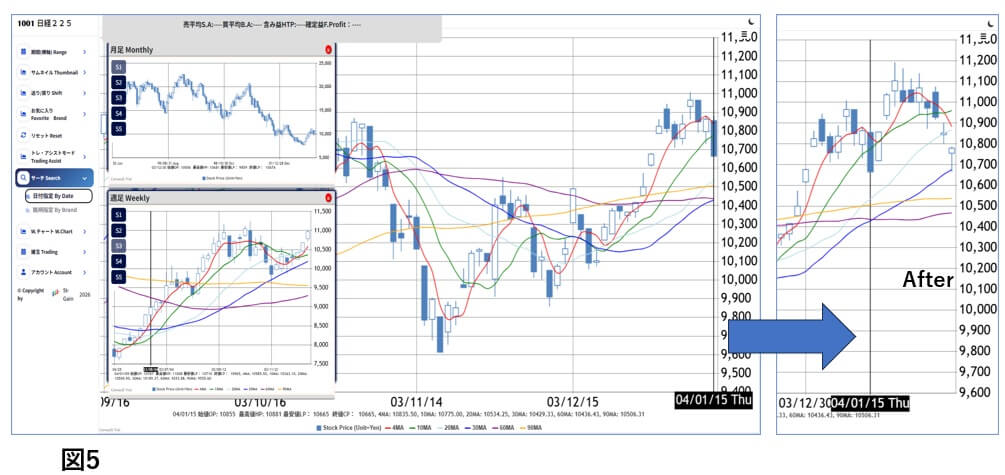1005x475 pixels.
Task: Click the 1001 日経225 brand title
Action: (x=44, y=23)
